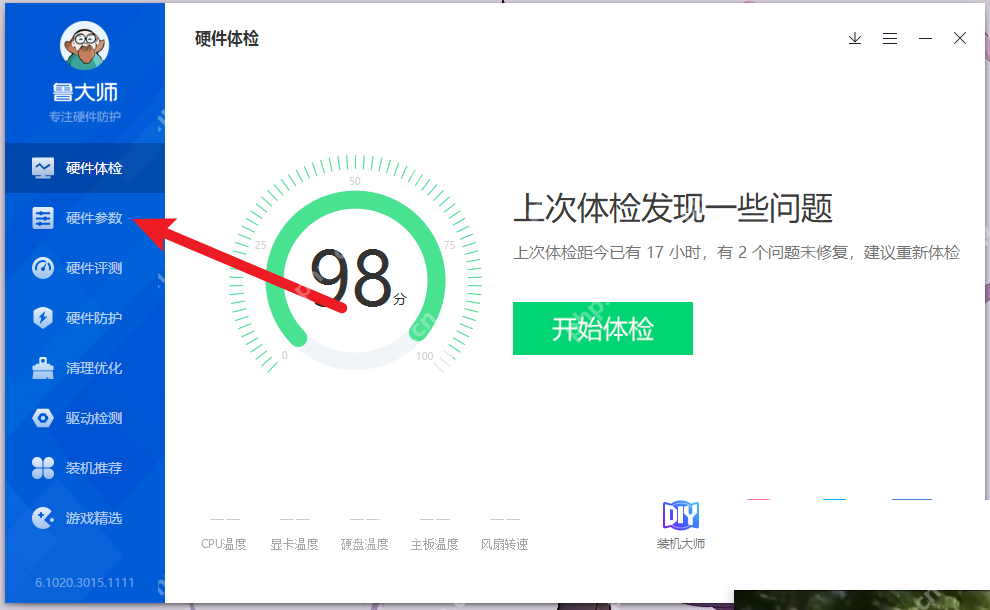Viewport: 990px width, 610px height.
Task: Open 硬件防护 from the sidebar
Action: pyautogui.click(x=85, y=318)
